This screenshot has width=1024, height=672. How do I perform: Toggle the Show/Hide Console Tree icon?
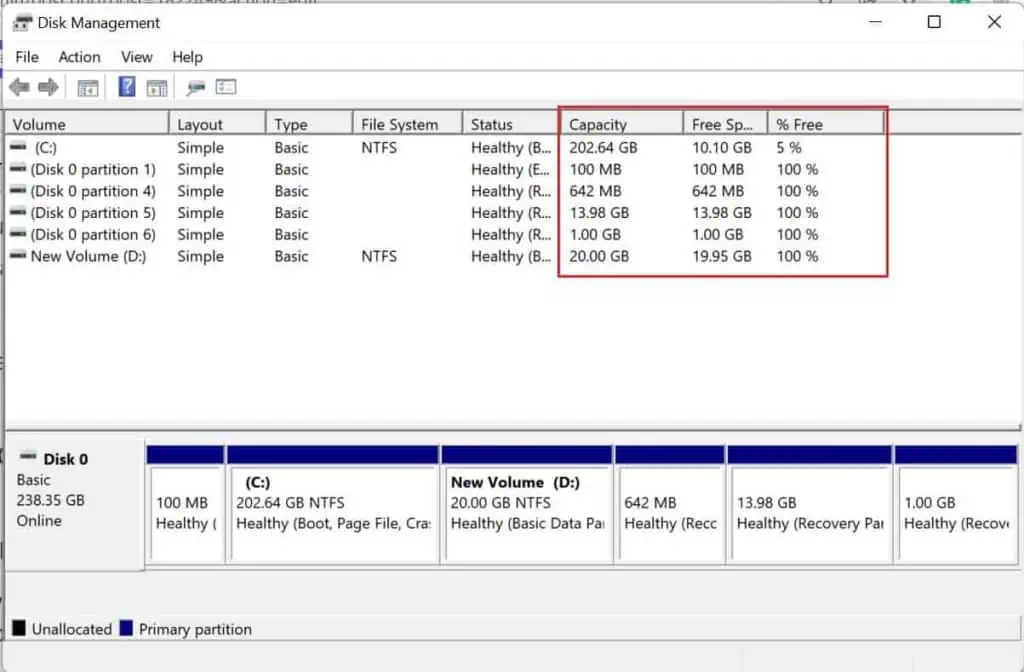pos(87,87)
